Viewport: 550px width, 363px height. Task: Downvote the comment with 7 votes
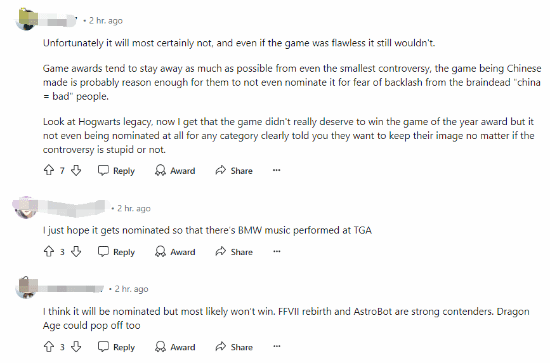pos(76,170)
